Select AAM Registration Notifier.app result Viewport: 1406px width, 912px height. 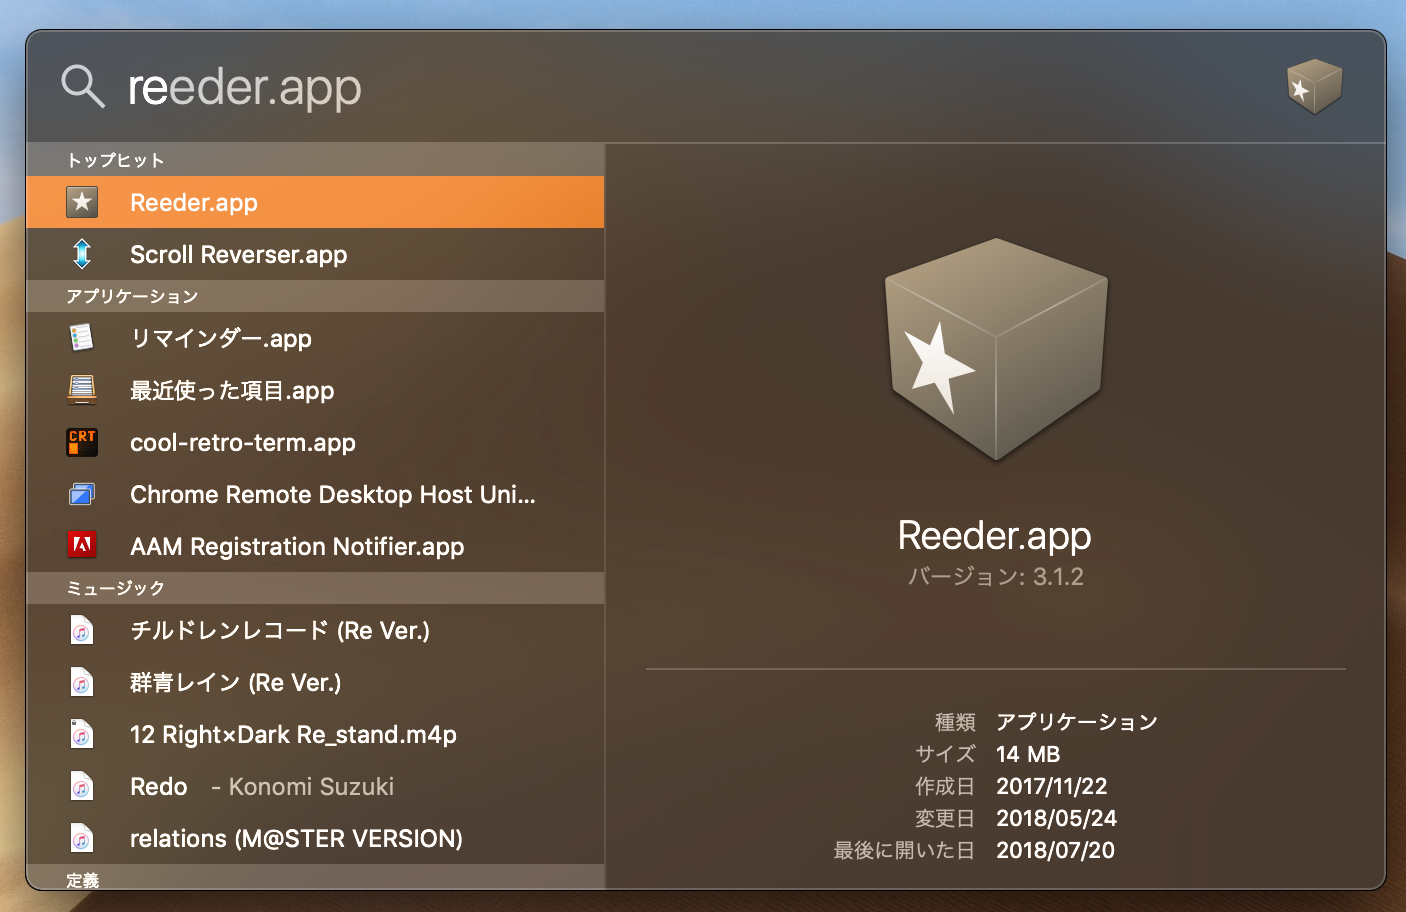click(315, 546)
